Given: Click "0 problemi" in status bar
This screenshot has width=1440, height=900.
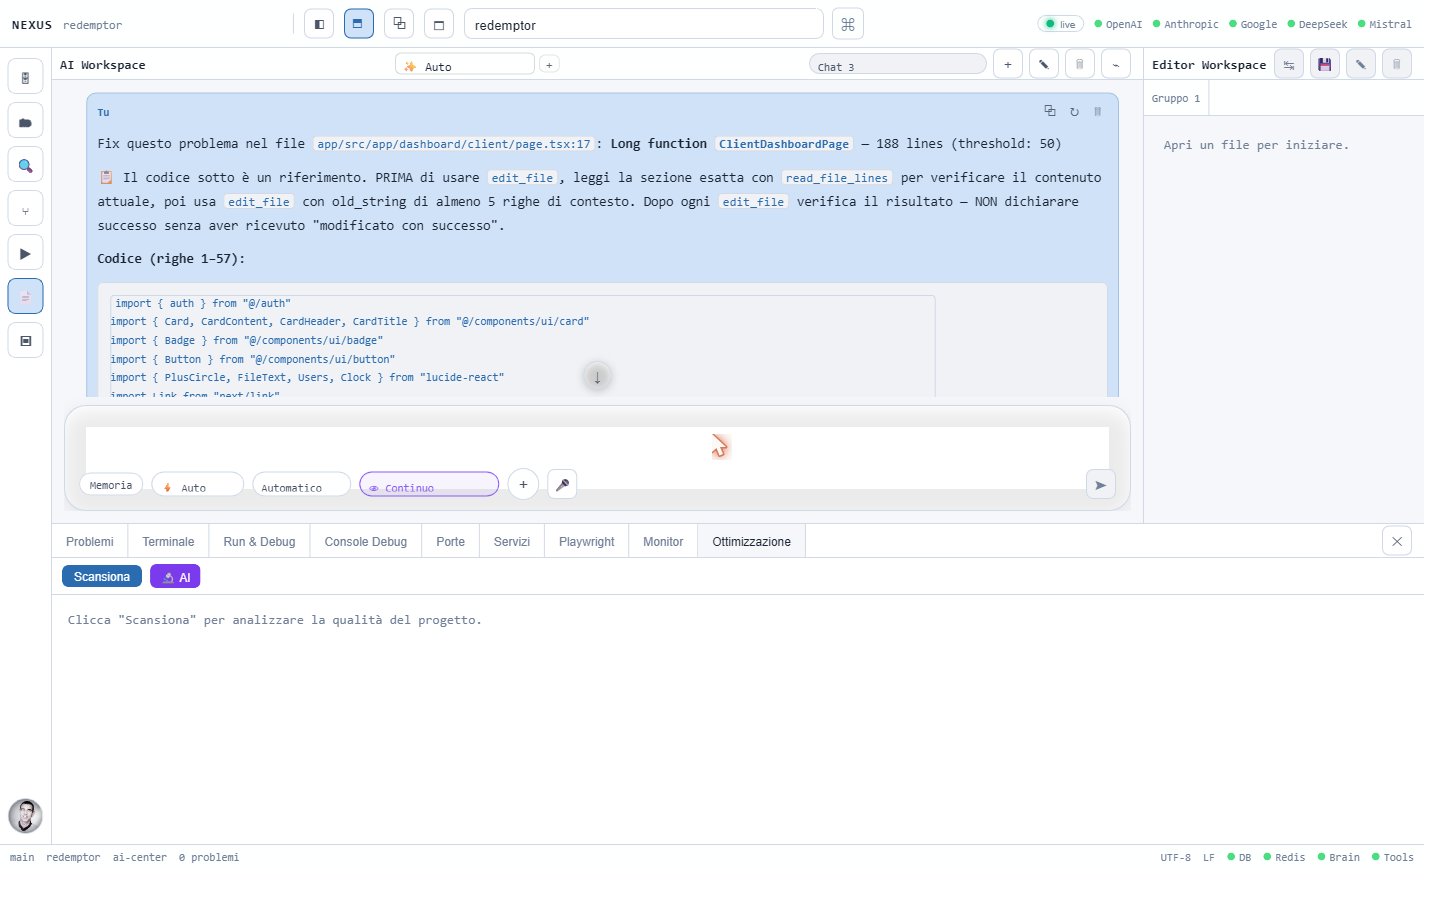Looking at the screenshot, I should 209,857.
